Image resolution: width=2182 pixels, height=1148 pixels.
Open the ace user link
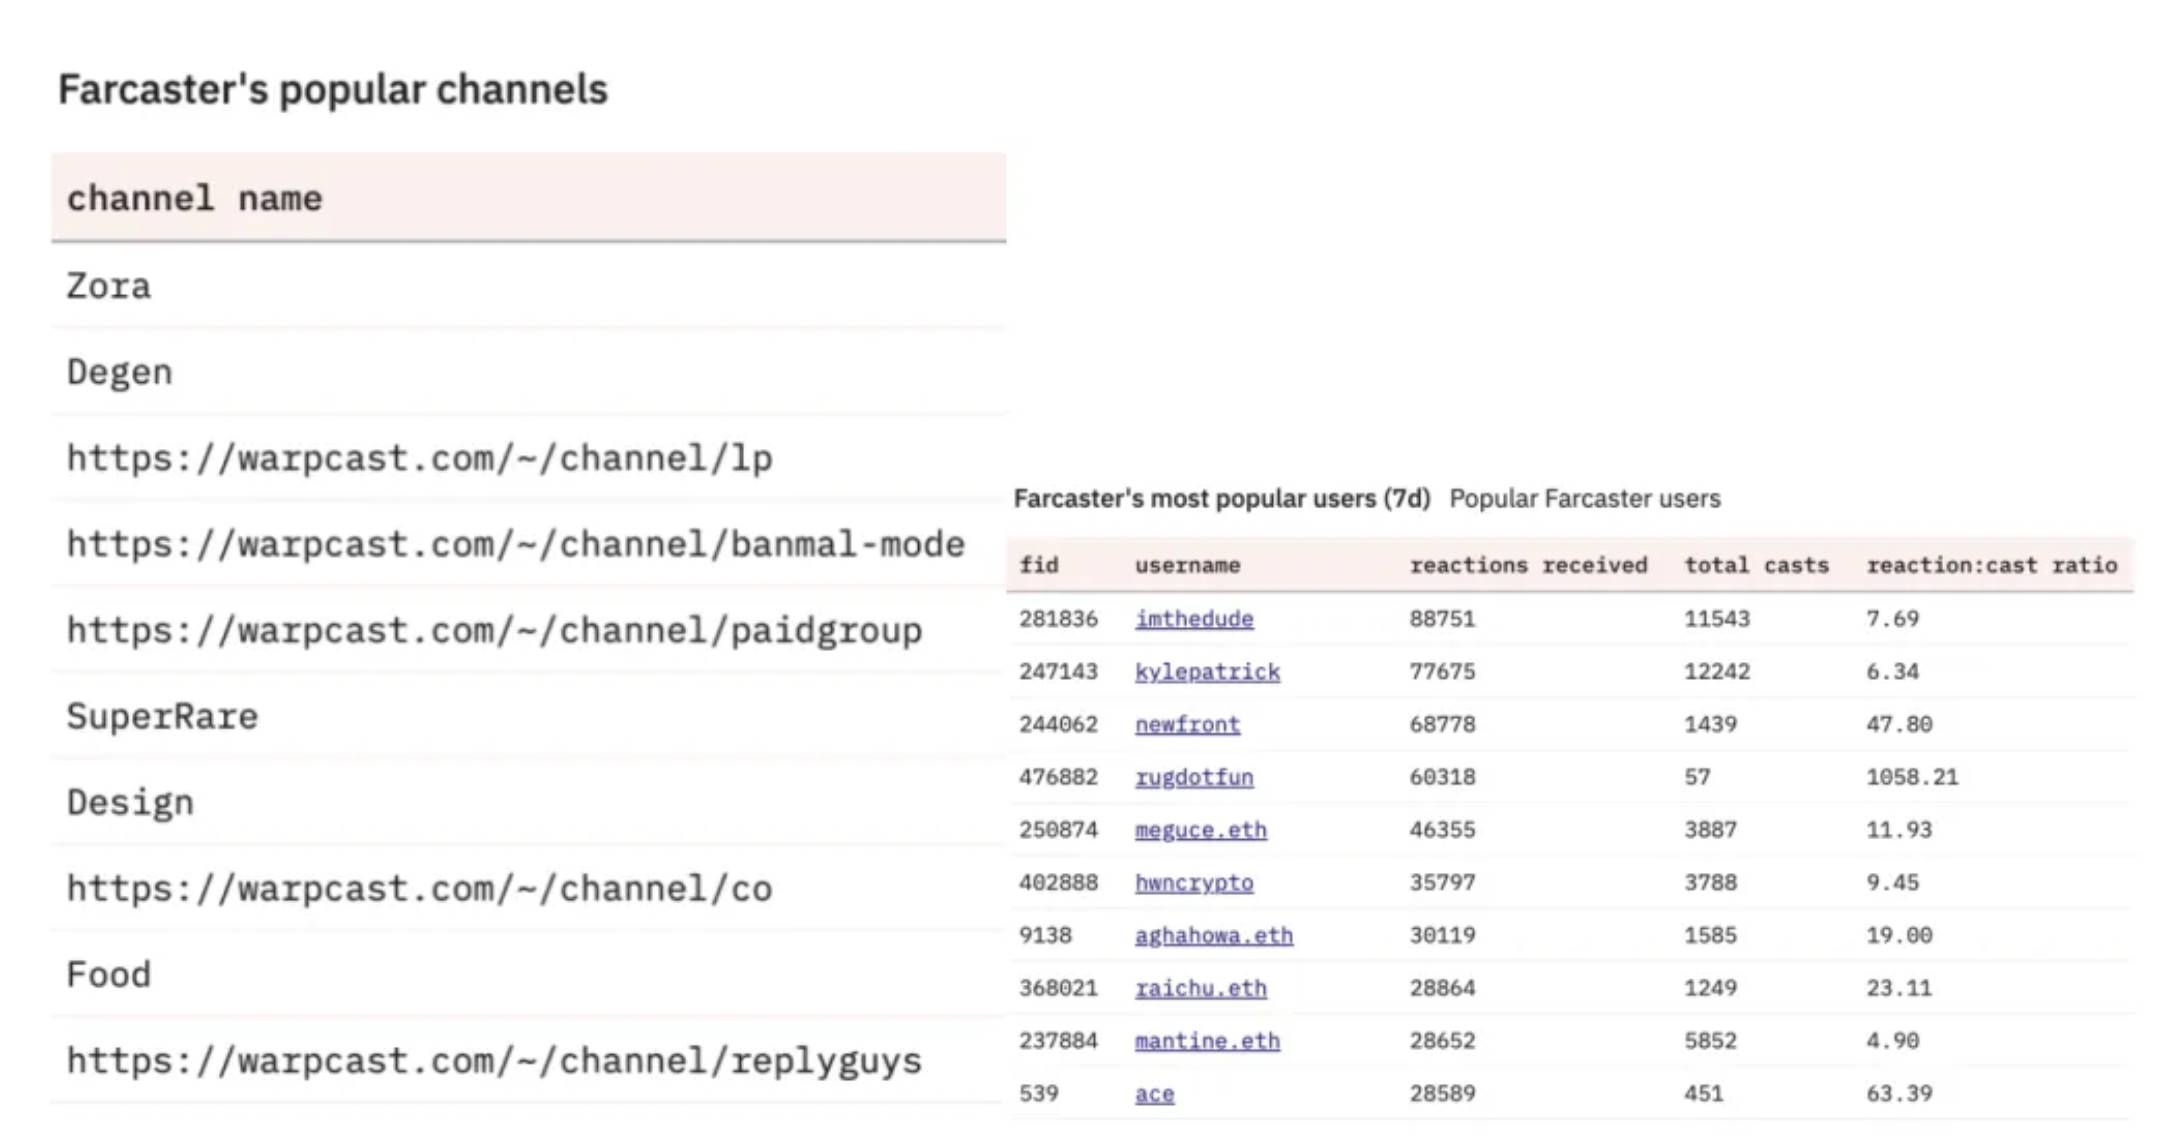click(x=1154, y=1094)
